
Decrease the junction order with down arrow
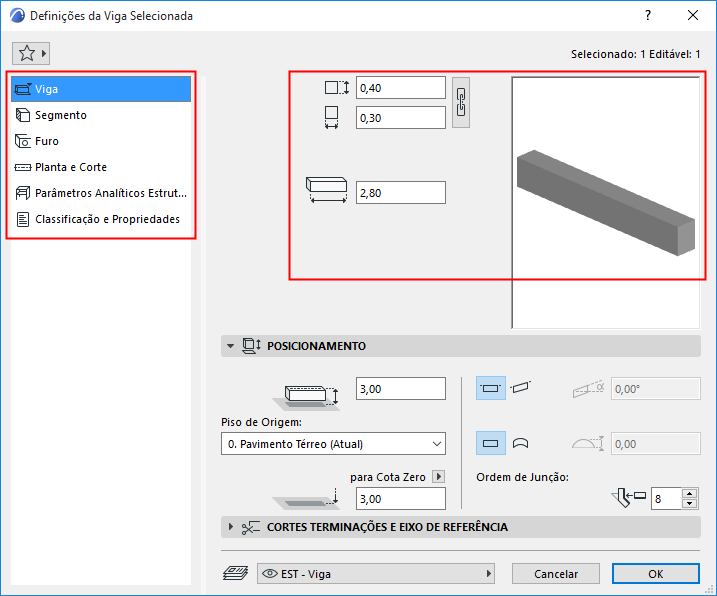(689, 504)
